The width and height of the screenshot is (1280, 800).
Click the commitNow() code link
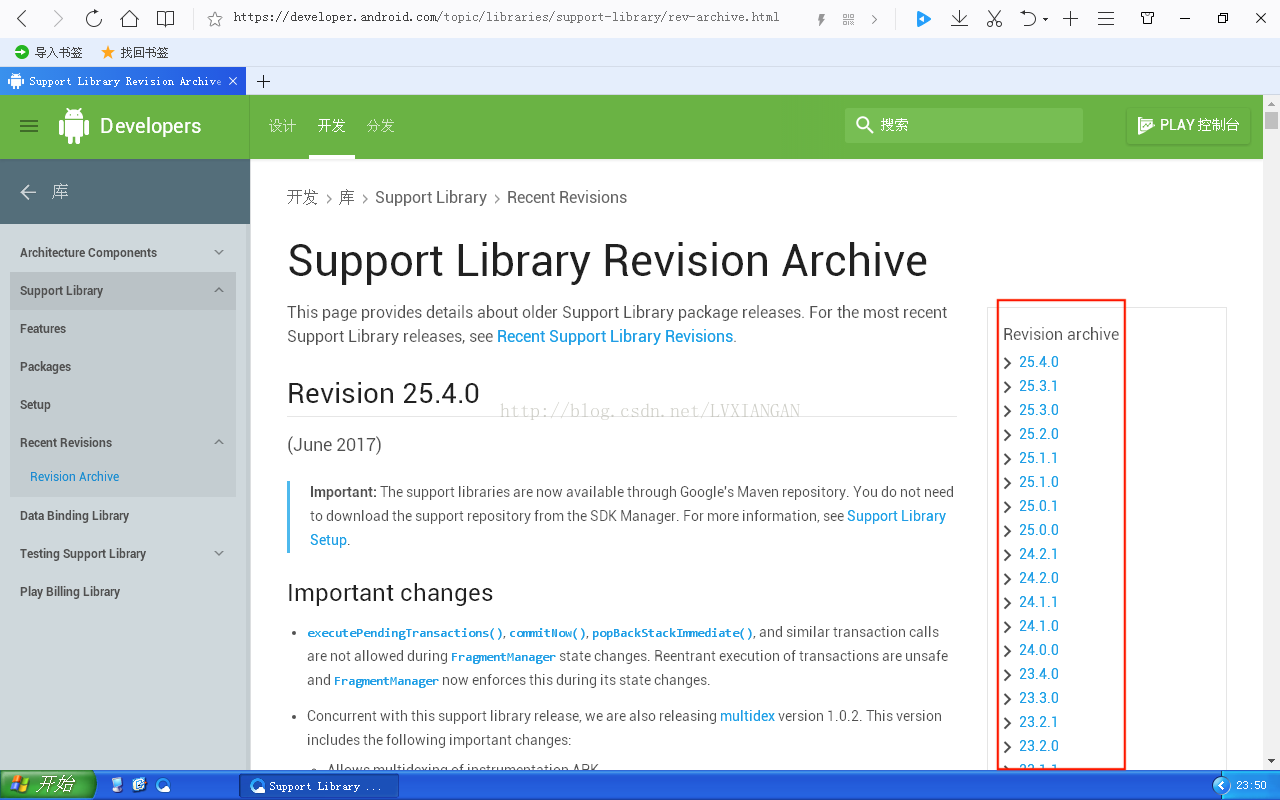pos(547,633)
